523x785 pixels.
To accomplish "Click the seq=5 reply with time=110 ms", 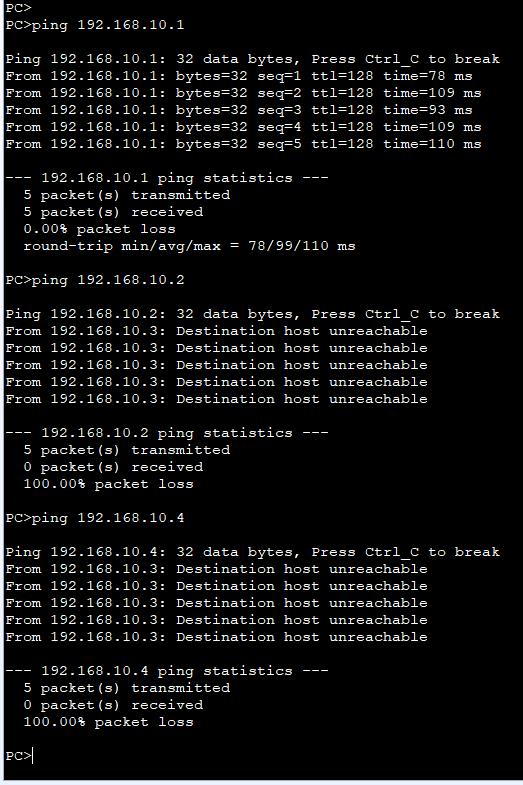I will (x=243, y=144).
